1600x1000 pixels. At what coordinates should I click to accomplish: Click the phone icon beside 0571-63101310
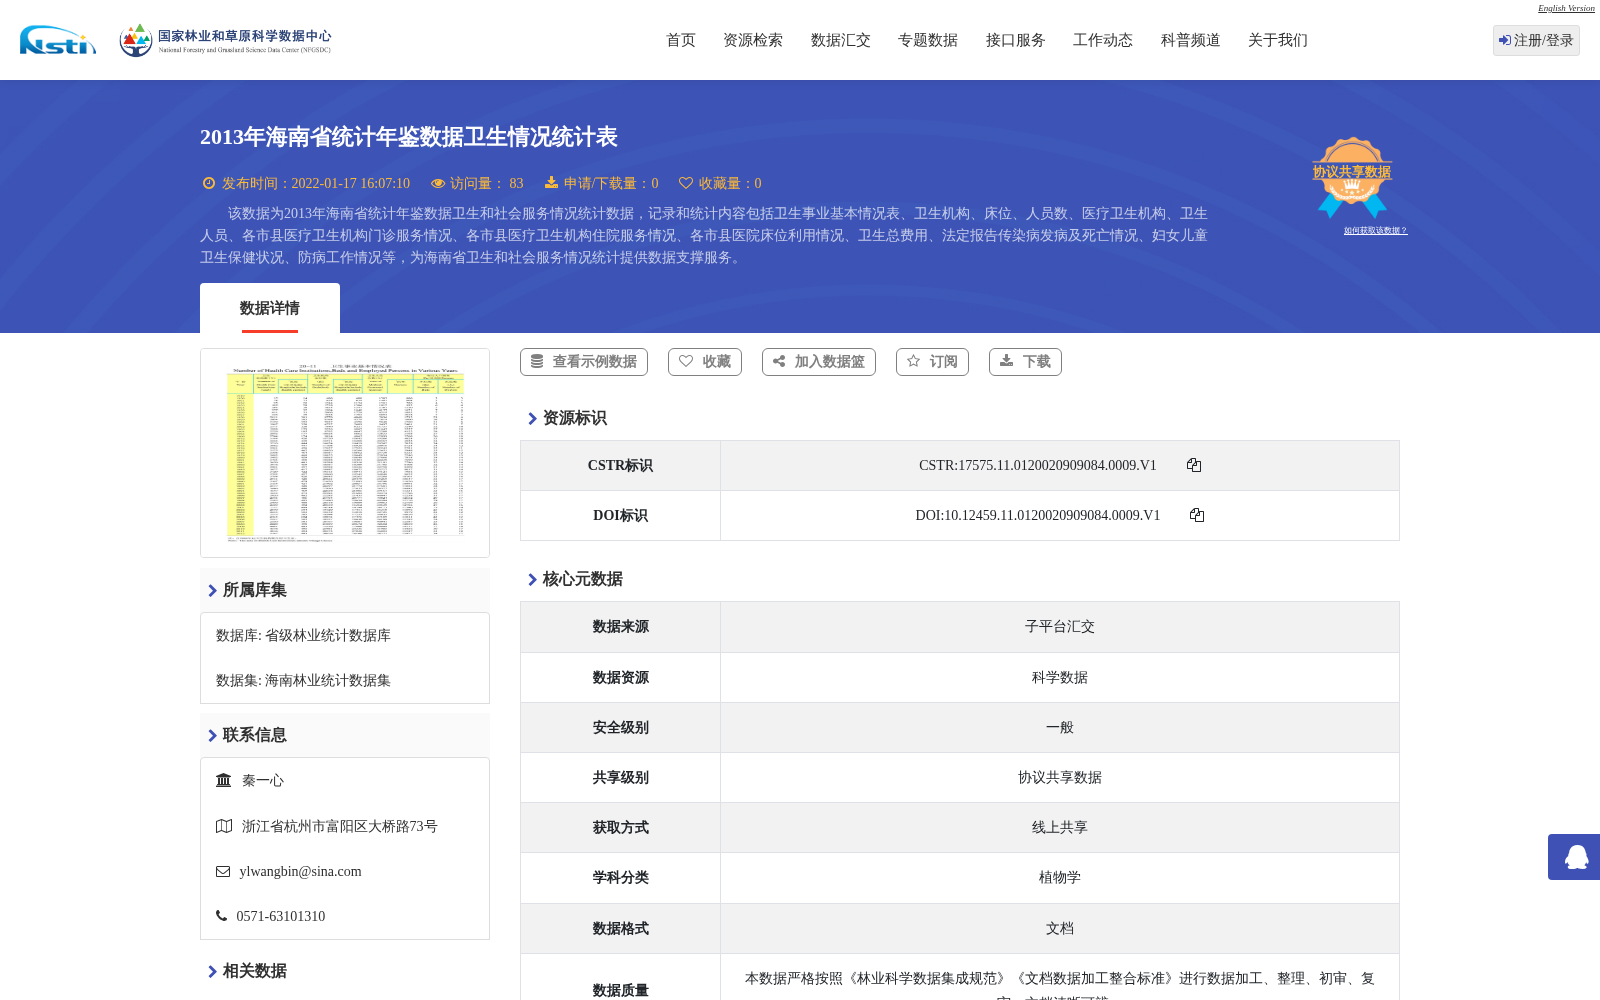(x=221, y=916)
